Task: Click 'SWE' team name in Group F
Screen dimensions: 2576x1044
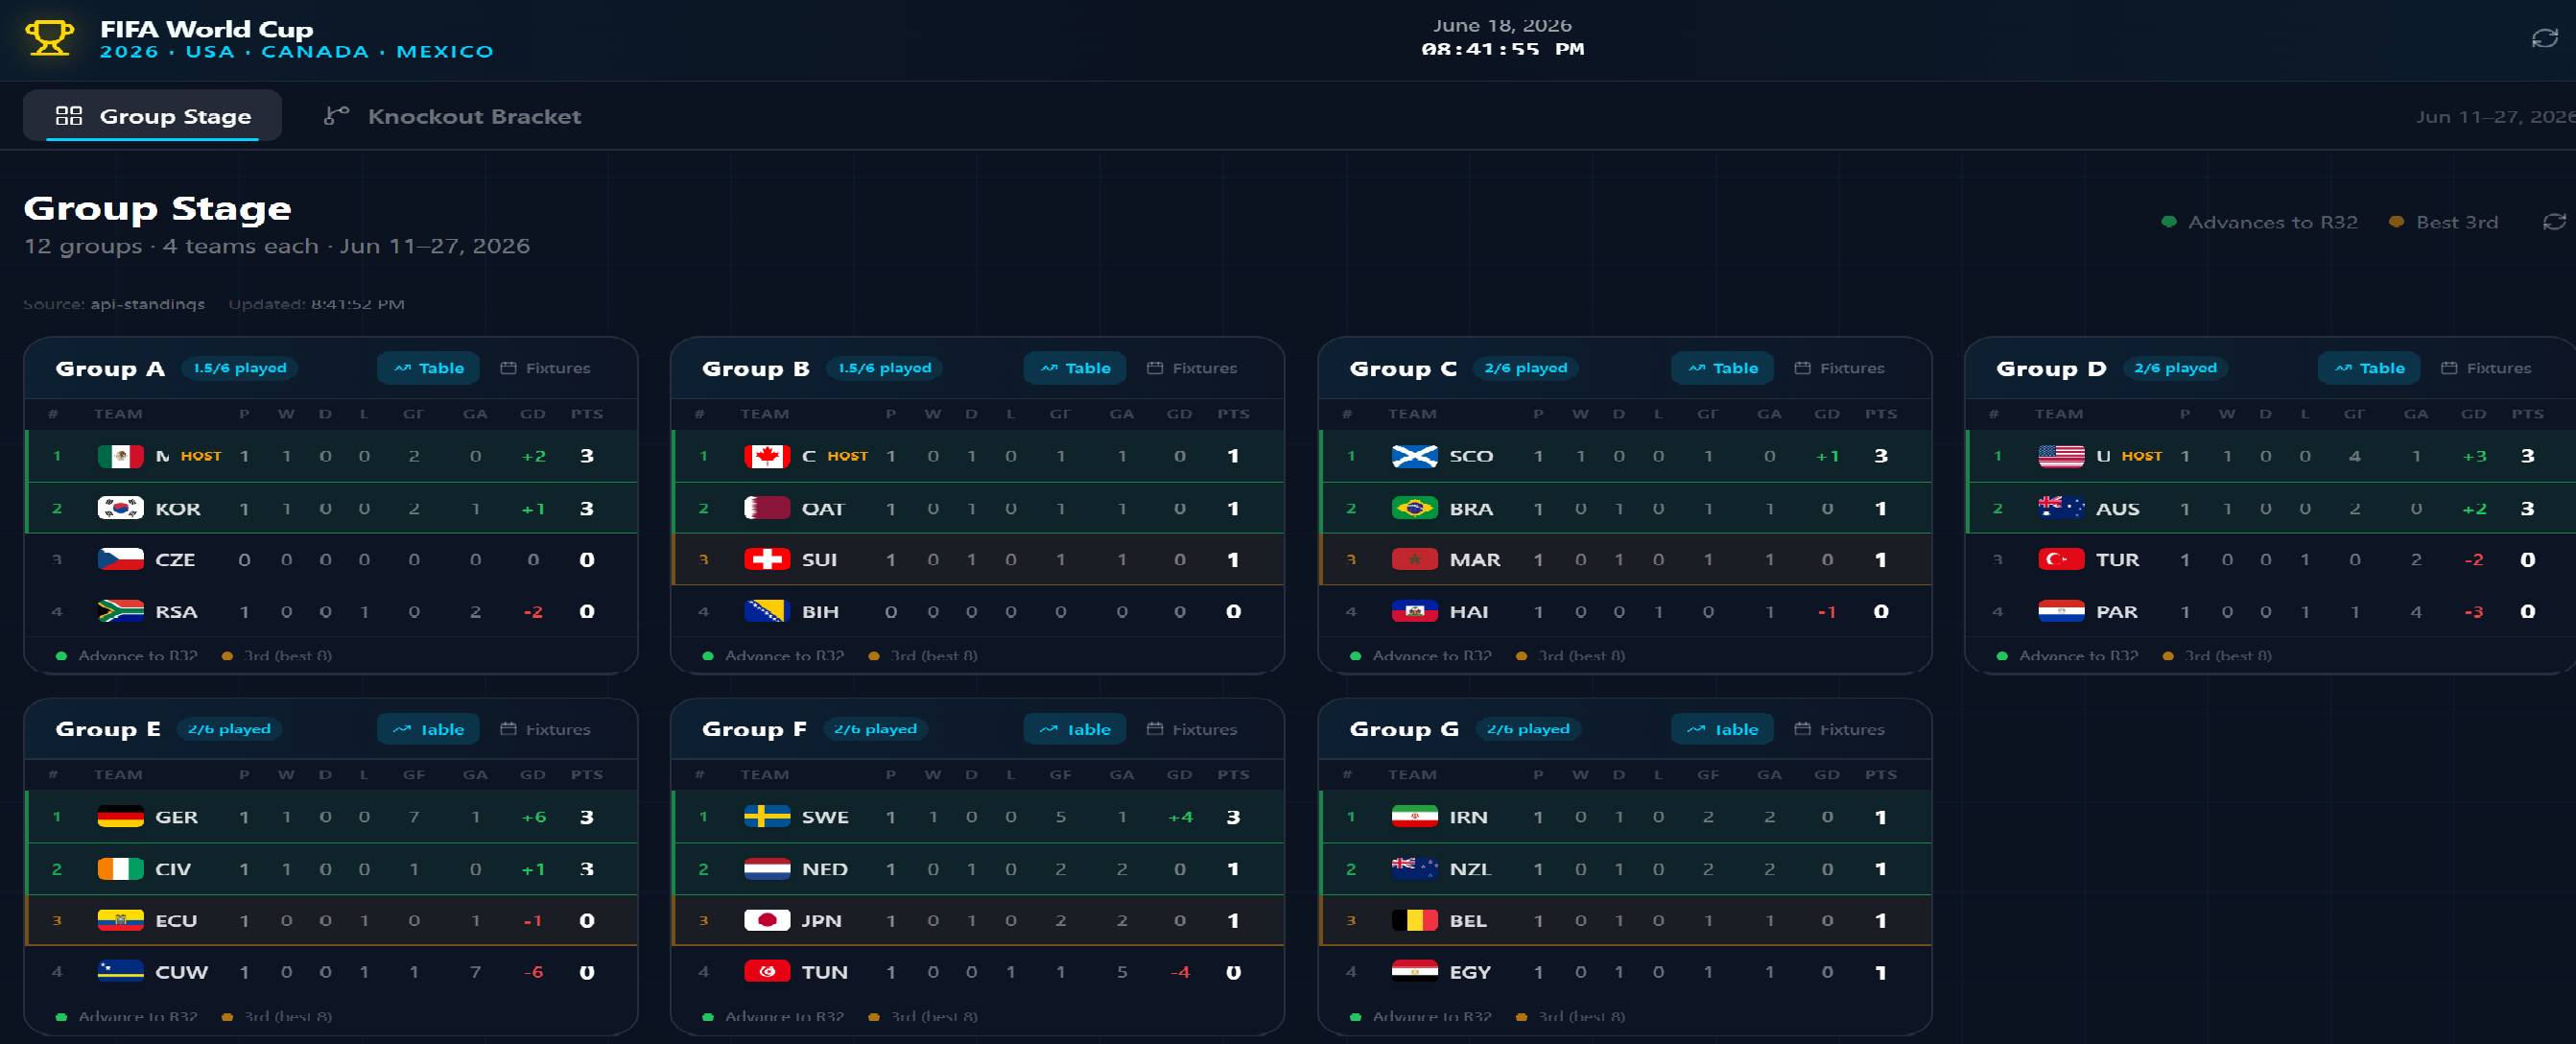Action: pos(825,817)
